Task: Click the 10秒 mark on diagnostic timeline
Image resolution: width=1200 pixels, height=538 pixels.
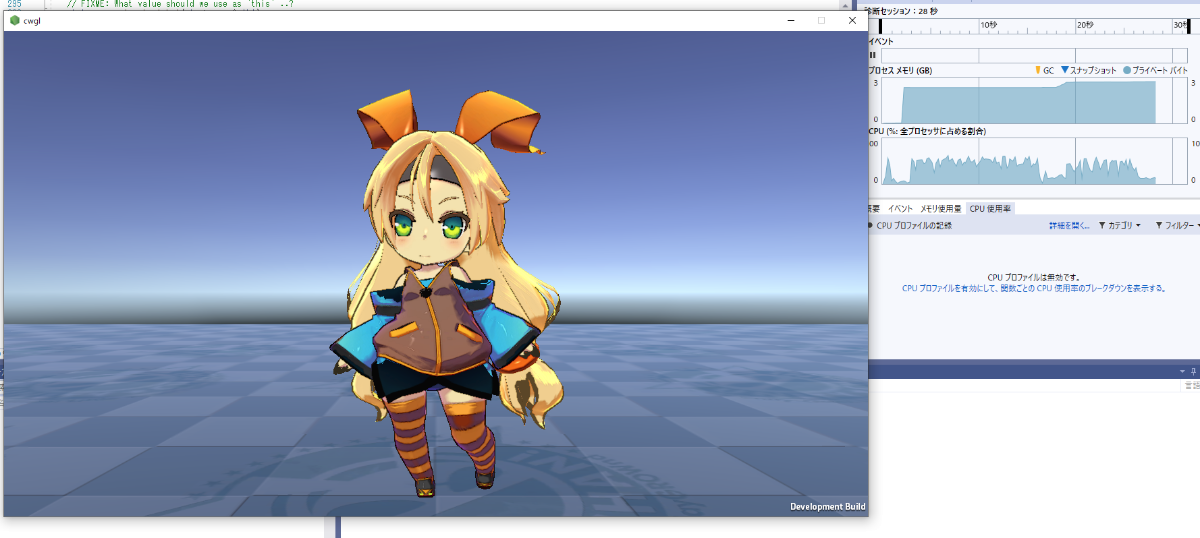Action: pos(987,25)
